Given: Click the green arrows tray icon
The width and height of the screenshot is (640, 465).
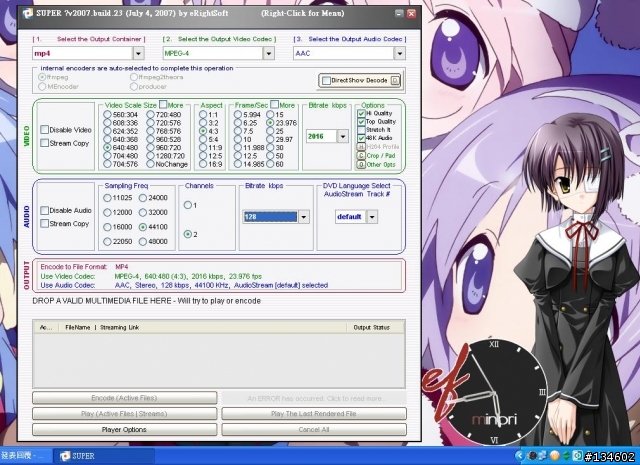Looking at the screenshot, I should coord(566,455).
